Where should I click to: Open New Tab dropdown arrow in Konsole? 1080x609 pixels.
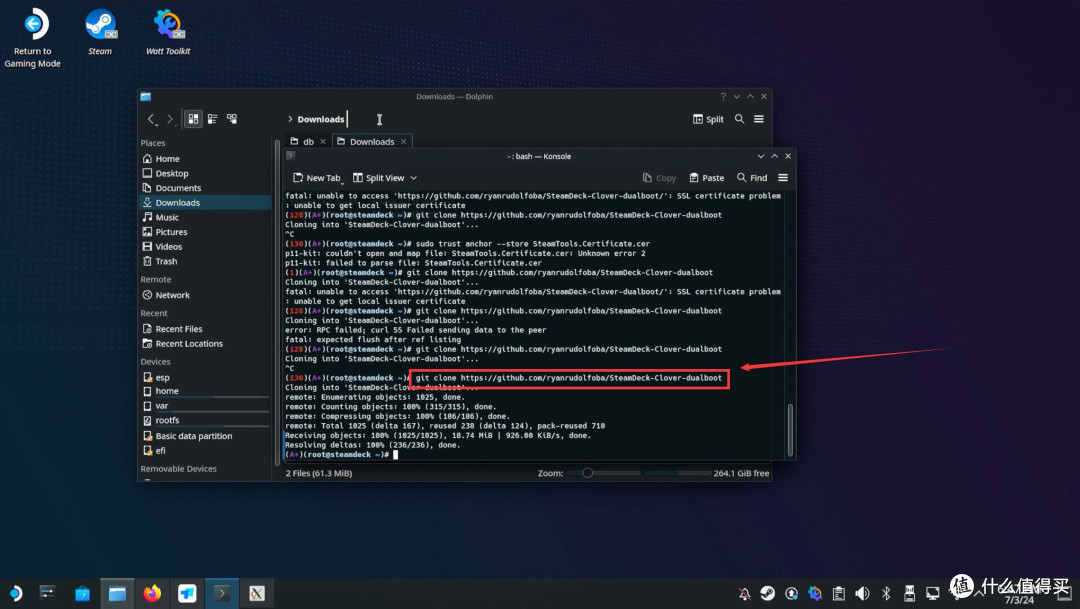tap(342, 183)
